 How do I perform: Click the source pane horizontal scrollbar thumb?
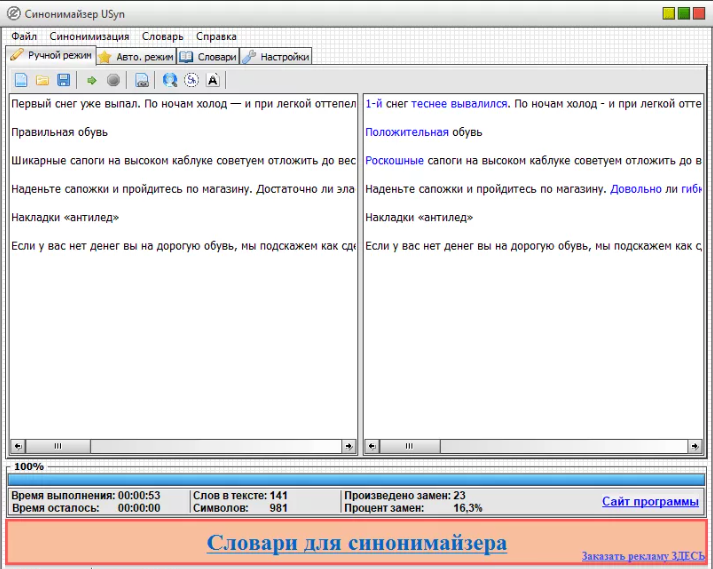click(58, 446)
